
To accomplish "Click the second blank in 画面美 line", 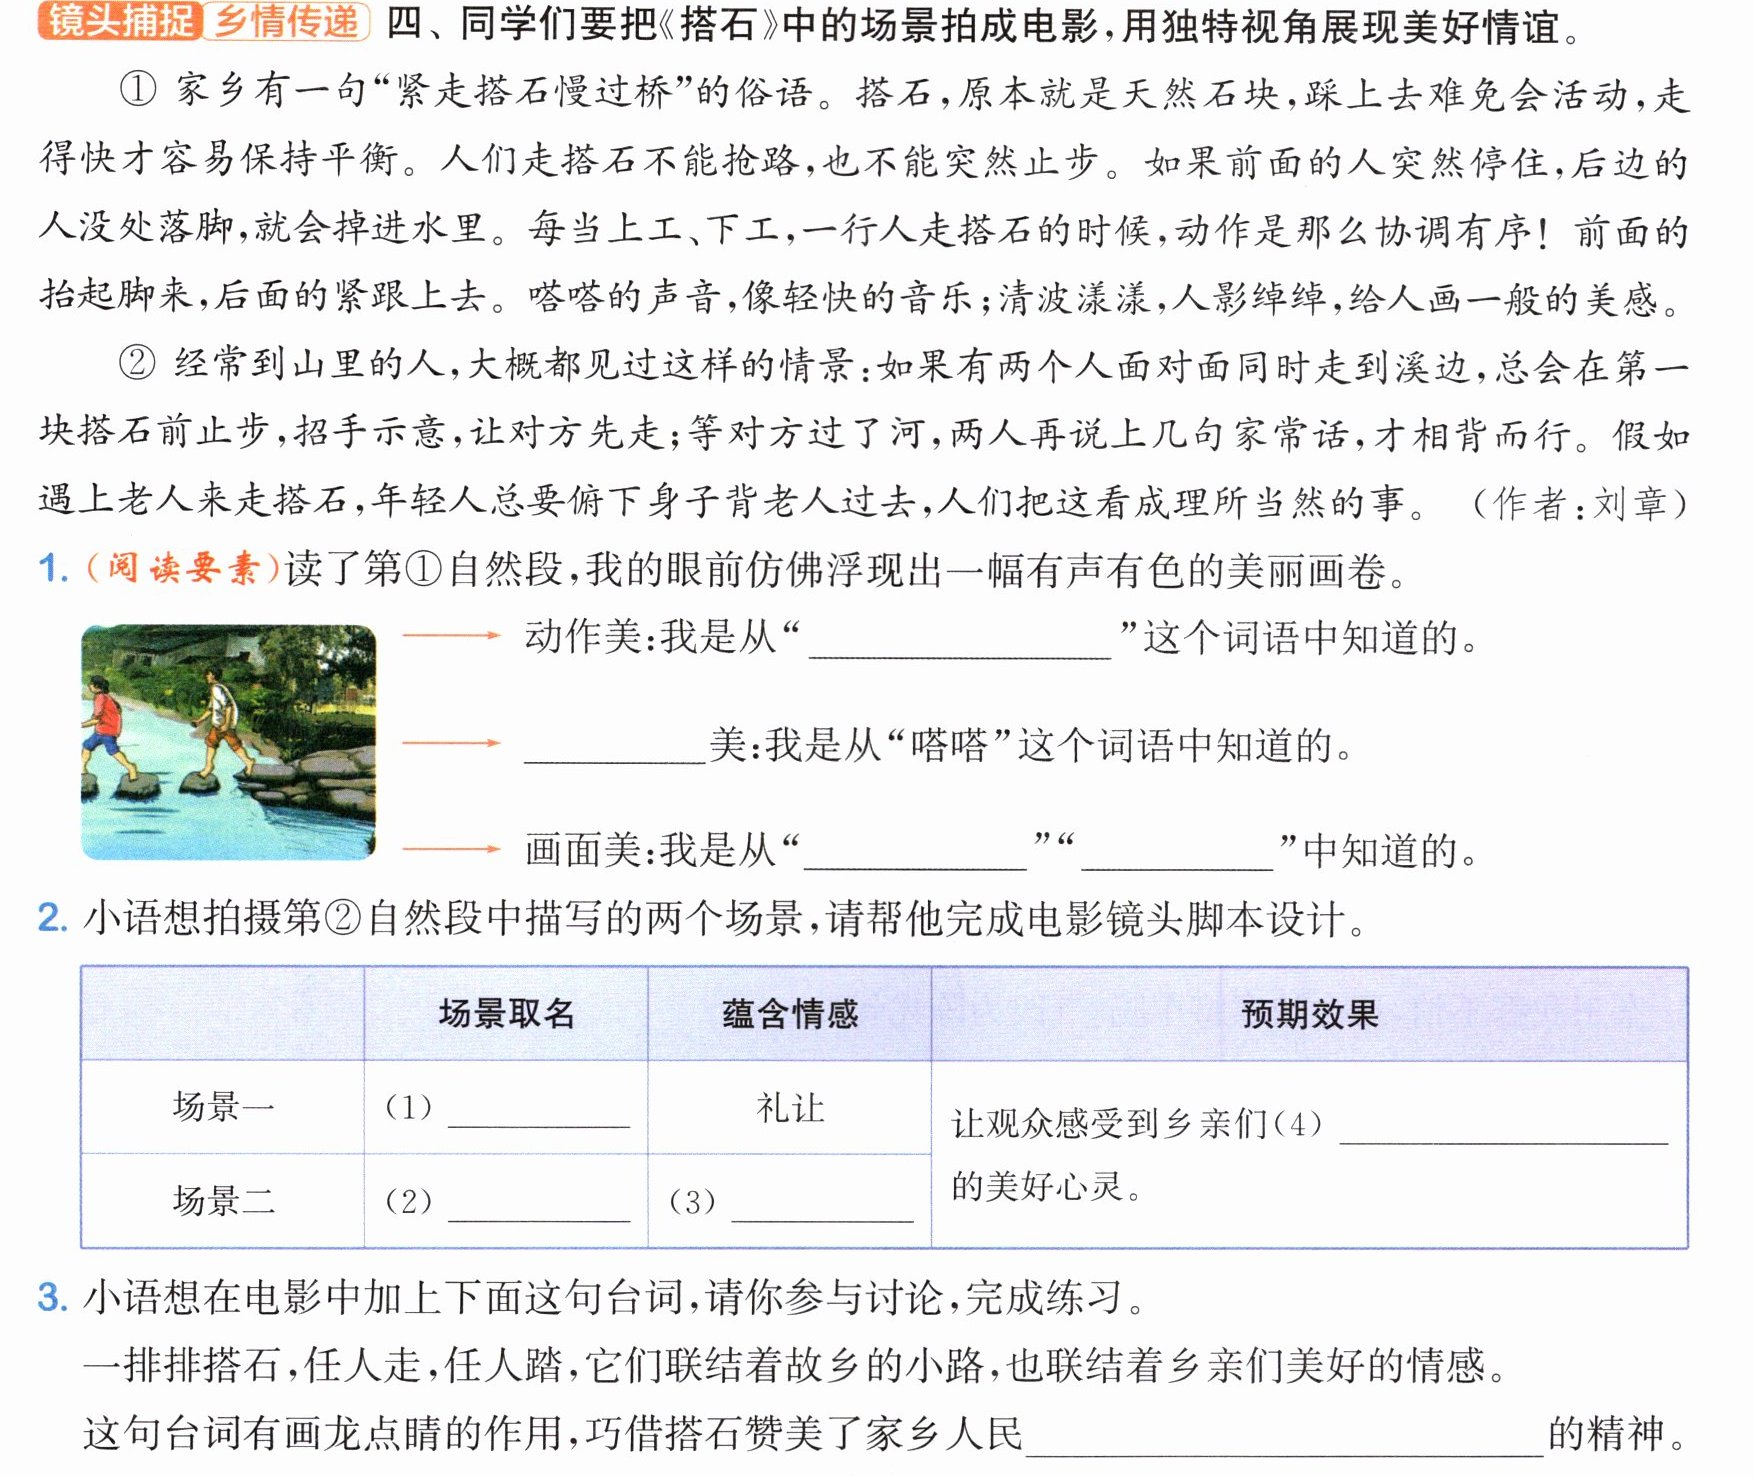I will tap(1177, 852).
